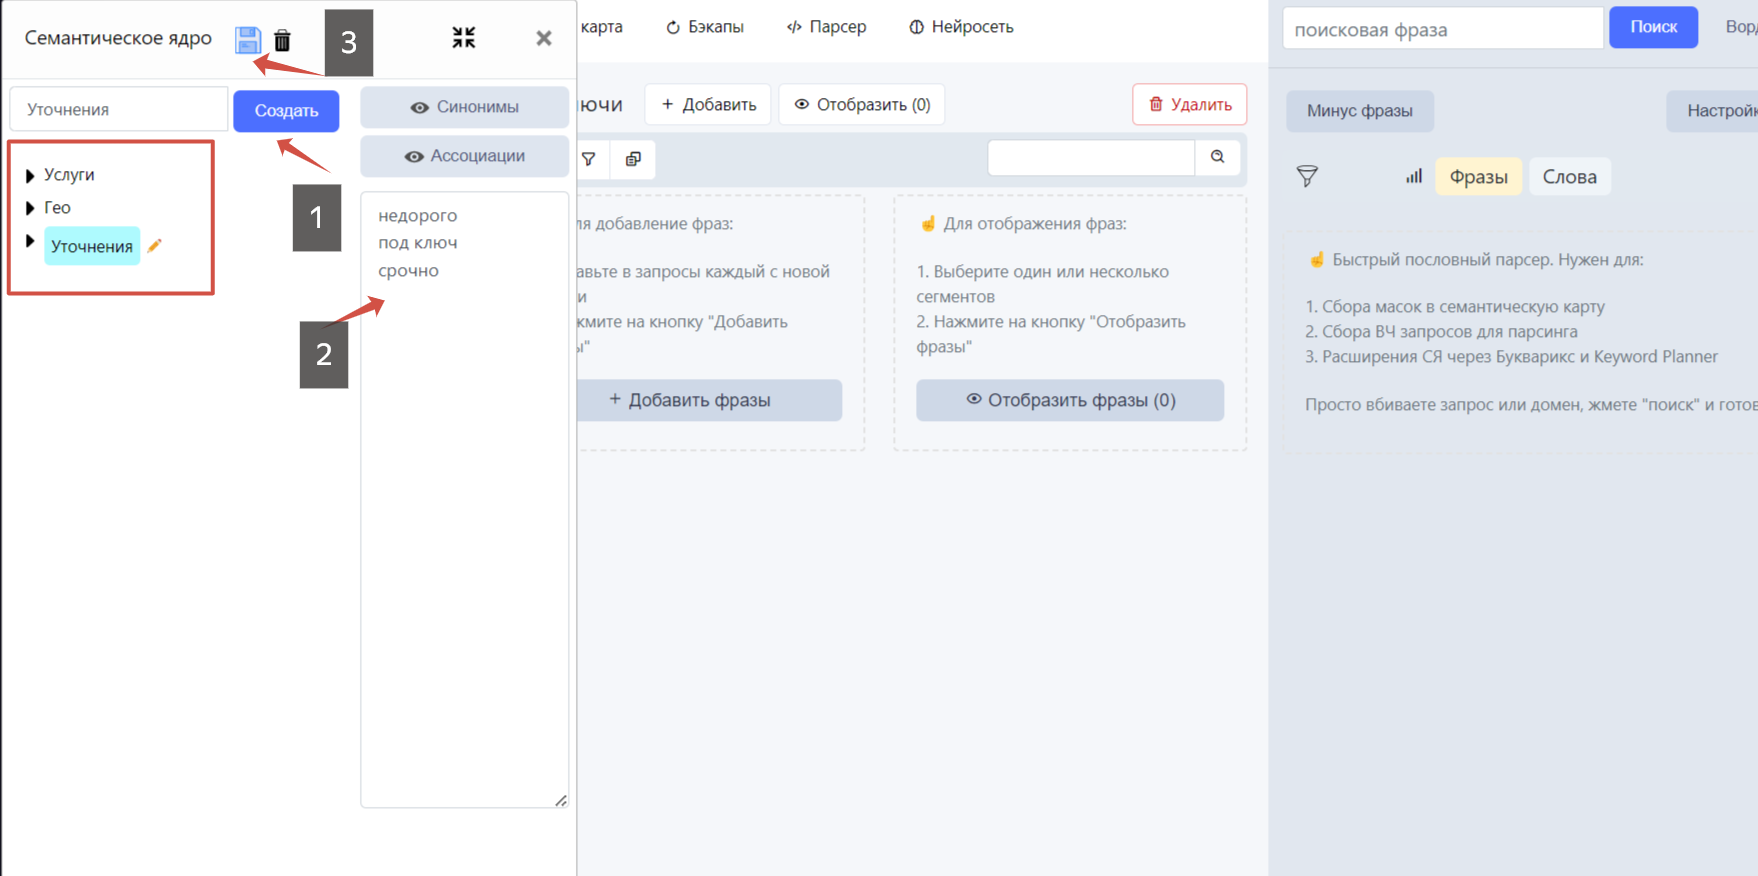Click the bar chart frequency icon
The height and width of the screenshot is (876, 1758).
tap(1414, 177)
